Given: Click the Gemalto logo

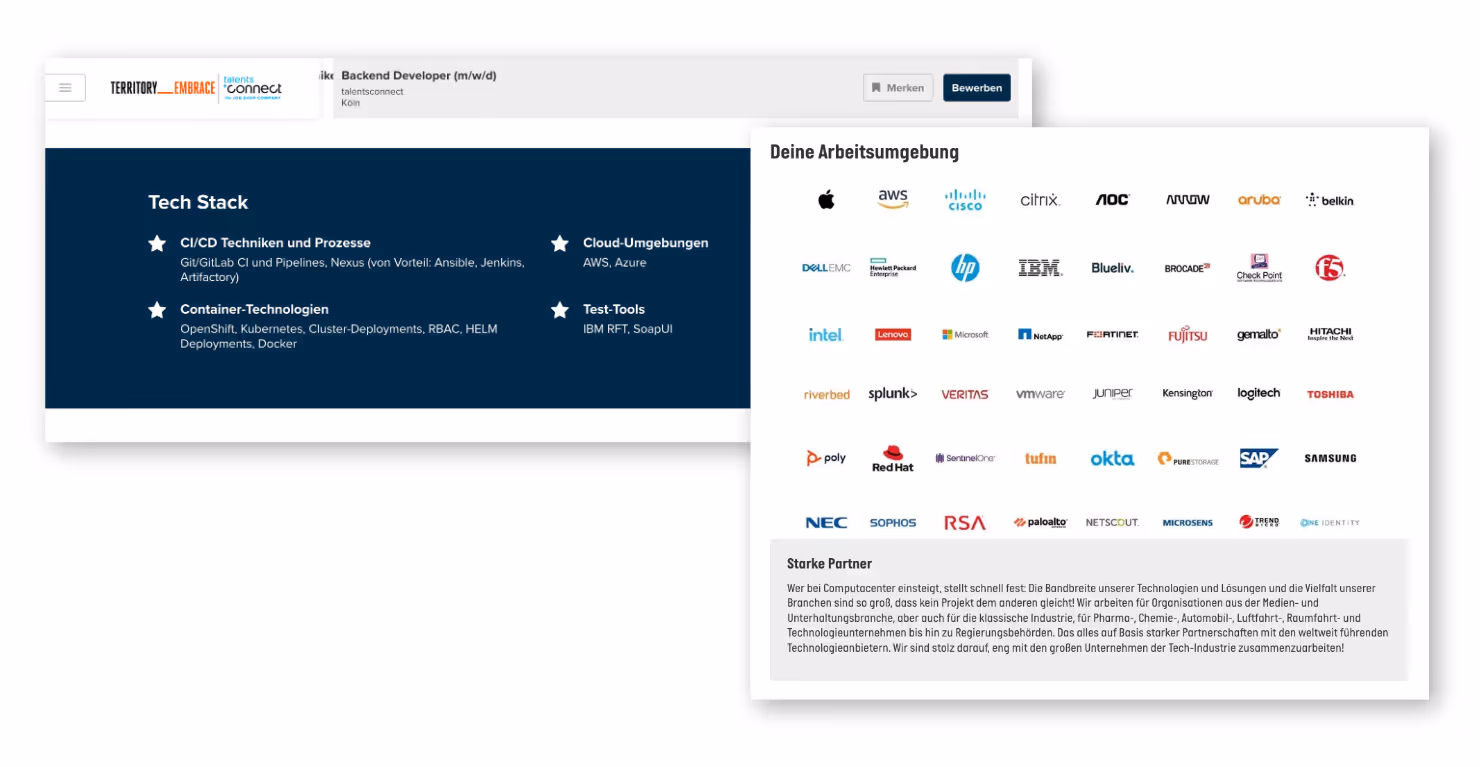Looking at the screenshot, I should click(1259, 335).
